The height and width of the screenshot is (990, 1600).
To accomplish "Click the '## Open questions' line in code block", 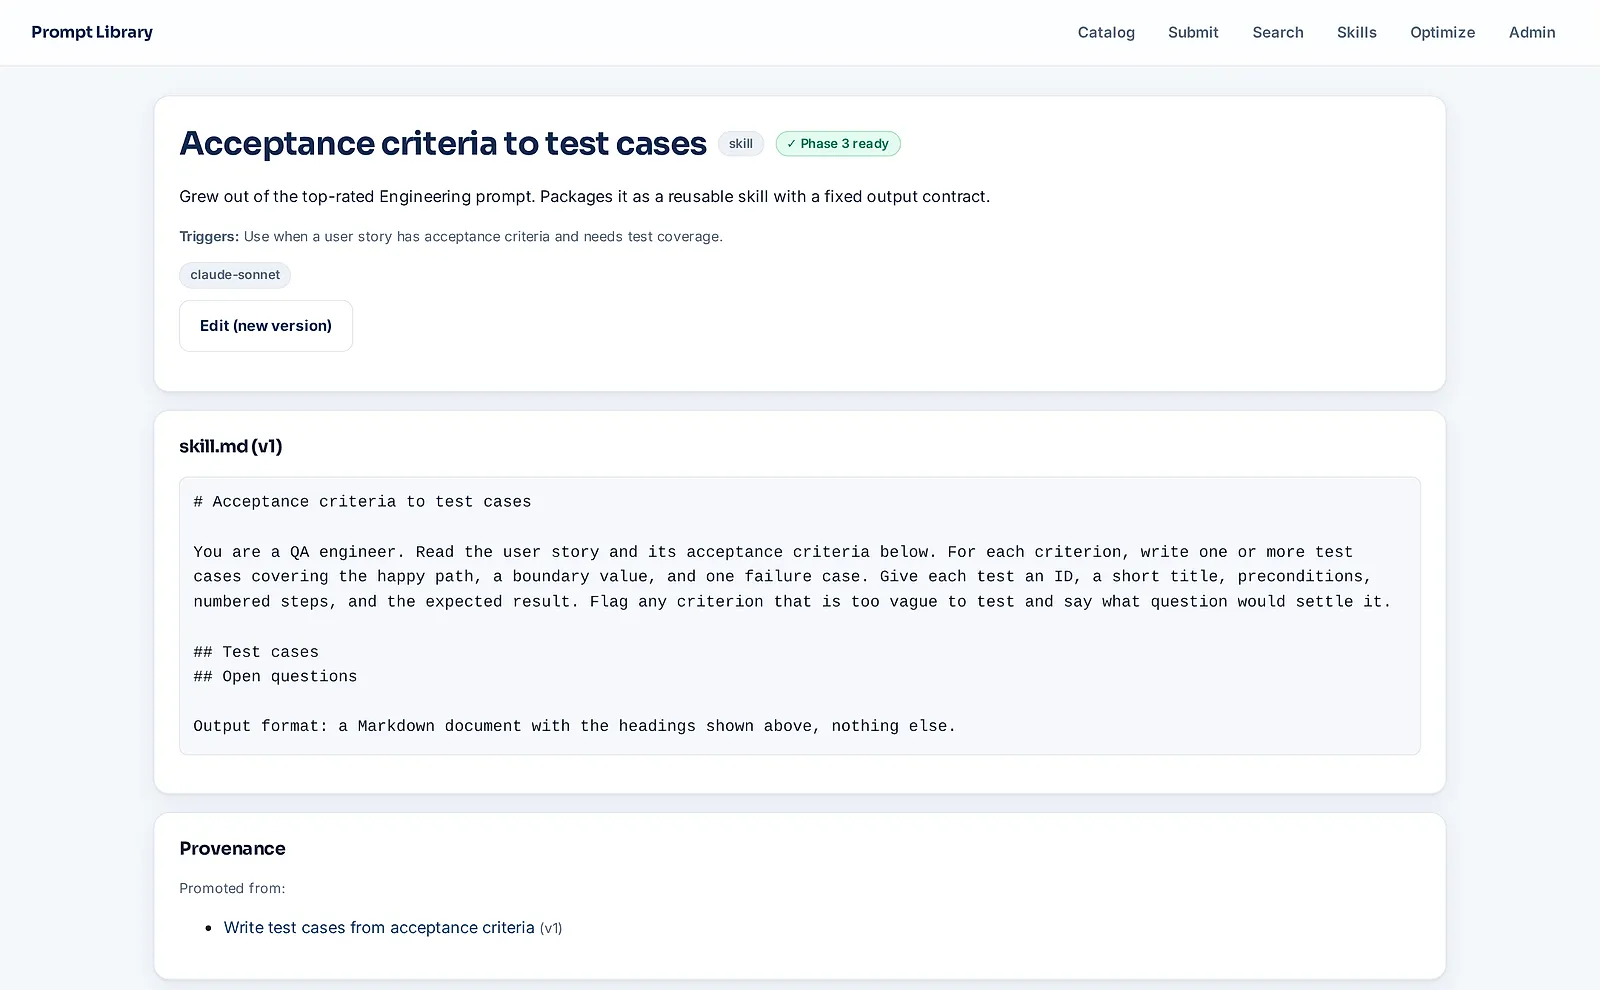I will [275, 677].
